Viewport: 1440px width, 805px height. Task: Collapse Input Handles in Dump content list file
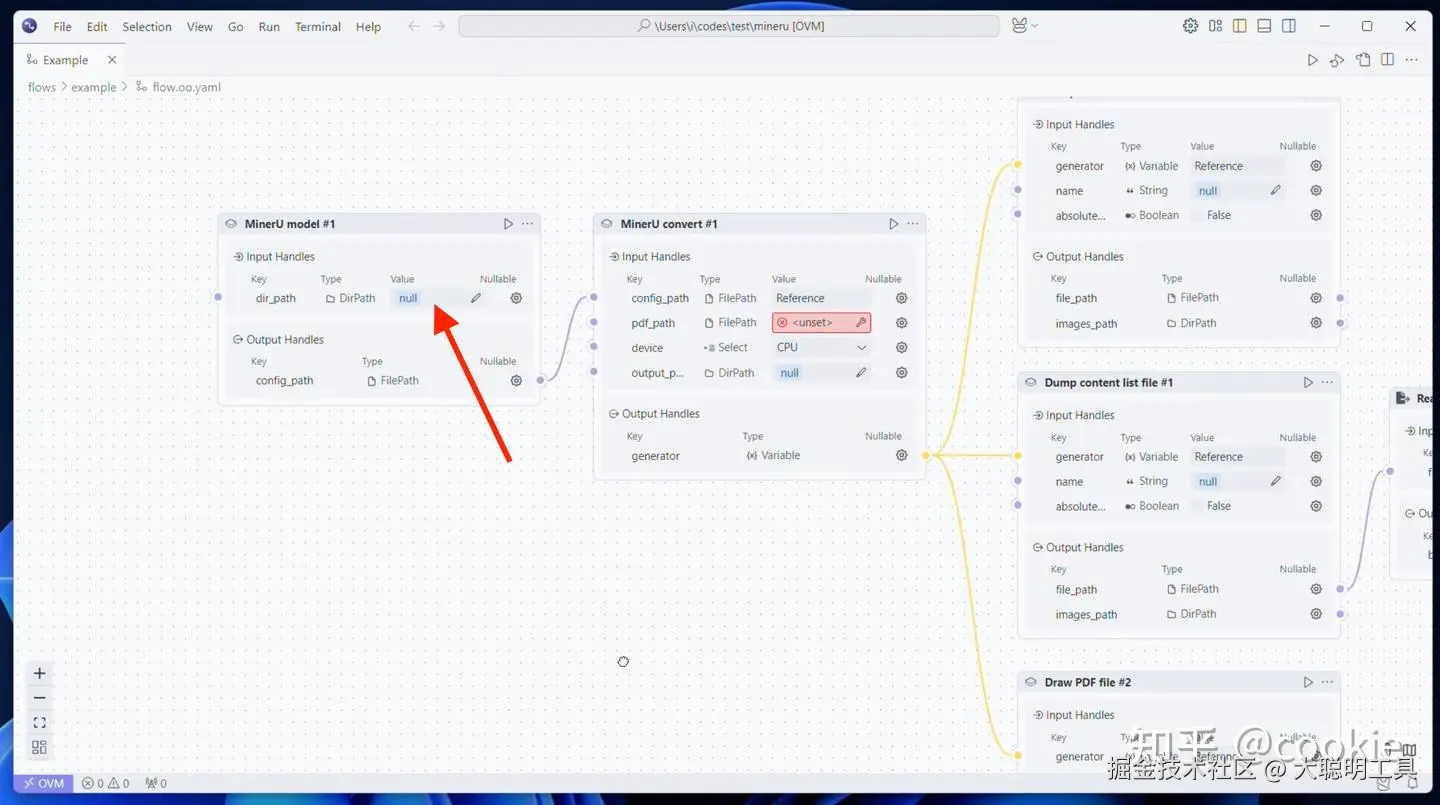(1073, 415)
